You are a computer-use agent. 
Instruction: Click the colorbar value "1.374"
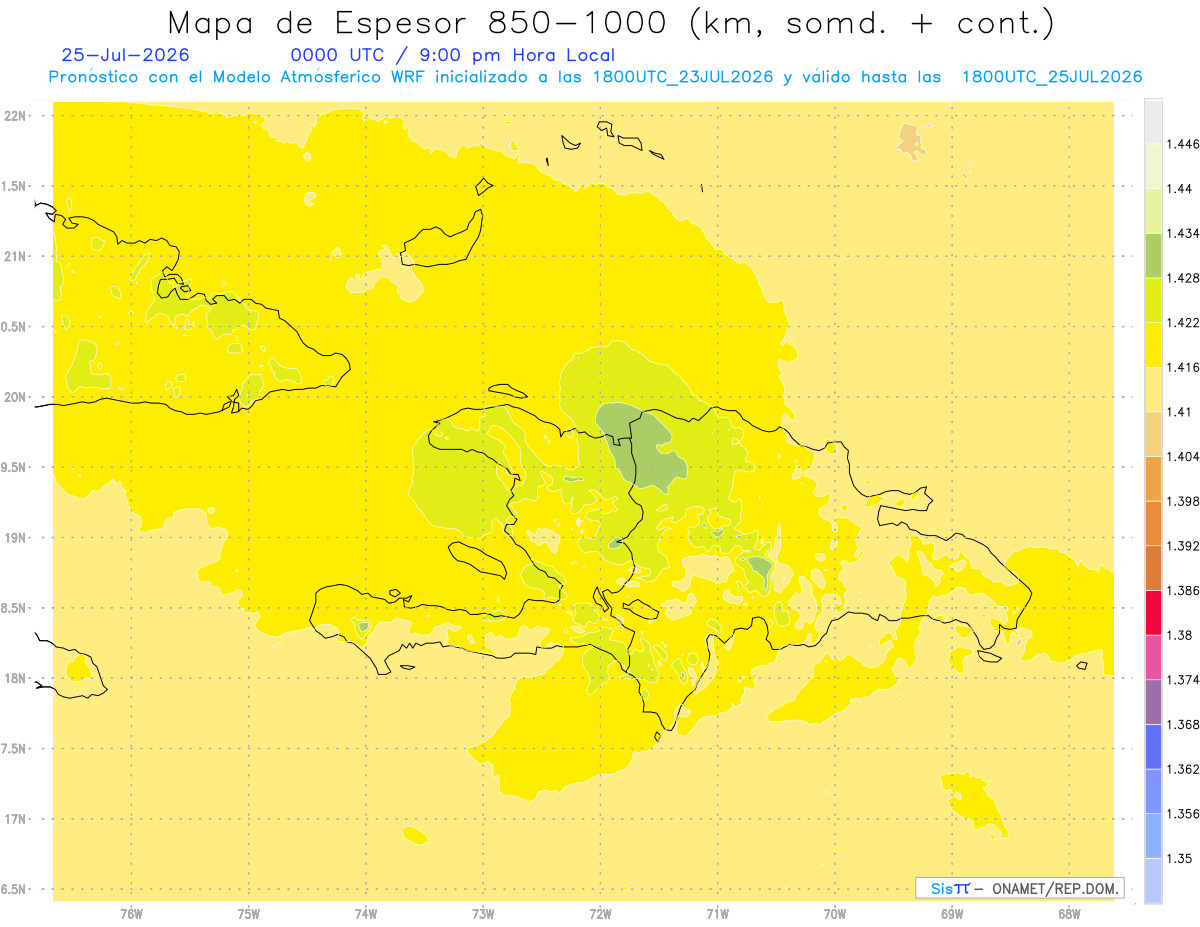[x=1185, y=680]
